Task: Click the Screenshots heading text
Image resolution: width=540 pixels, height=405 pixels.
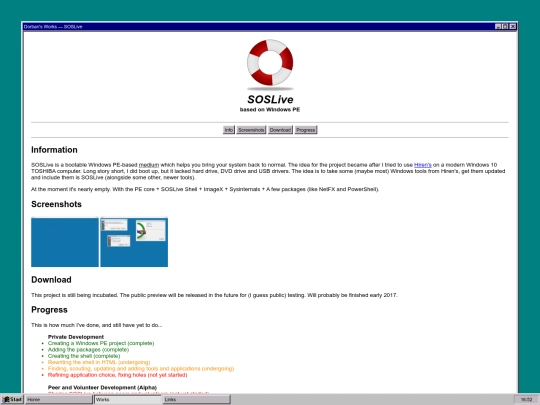Action: pyautogui.click(x=56, y=204)
